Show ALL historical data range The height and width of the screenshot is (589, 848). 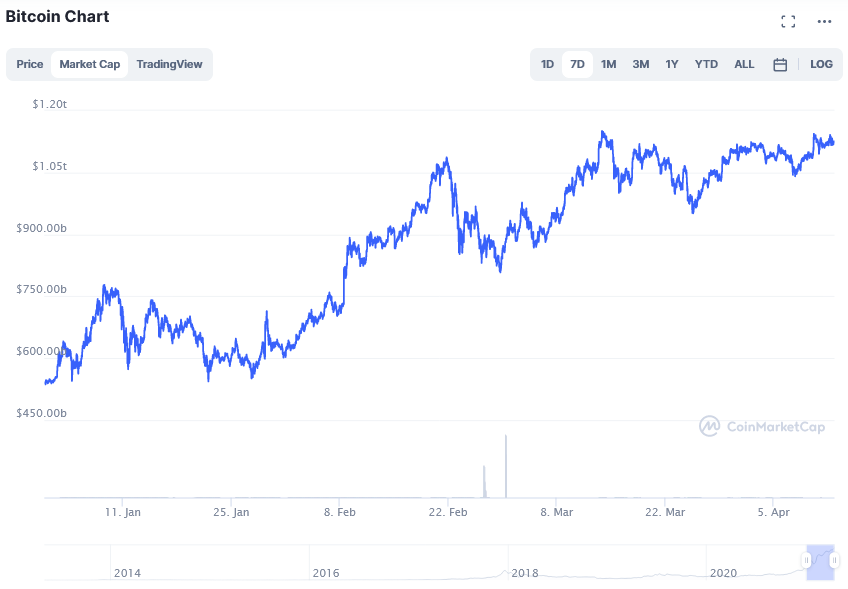click(744, 64)
